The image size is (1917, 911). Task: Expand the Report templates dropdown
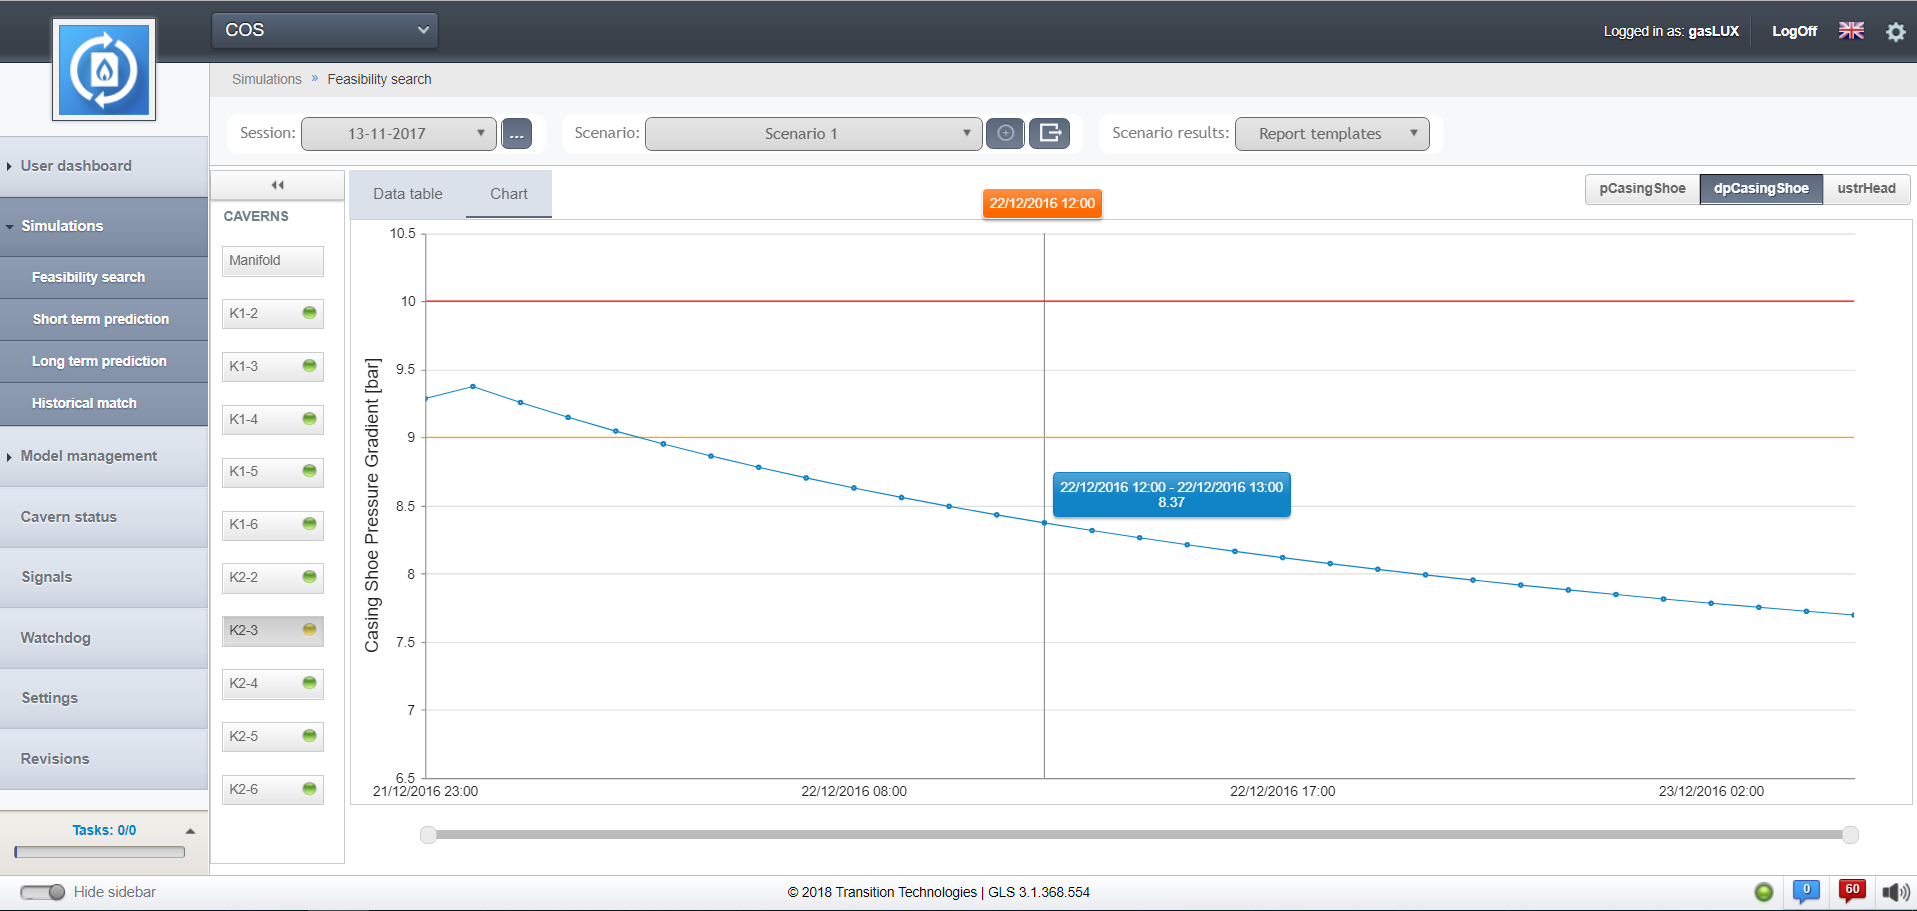(1331, 134)
